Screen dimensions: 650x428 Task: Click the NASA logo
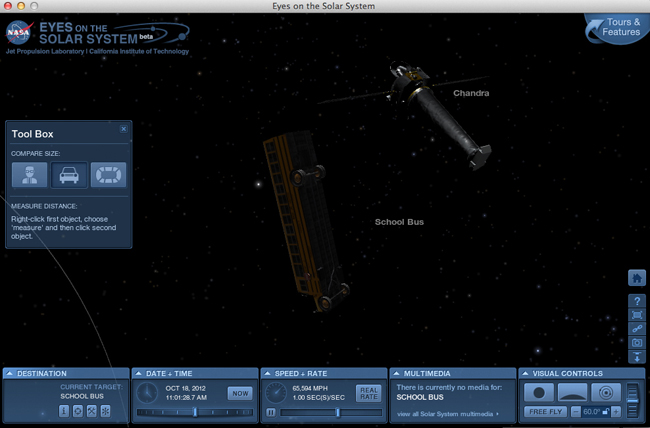pos(19,32)
